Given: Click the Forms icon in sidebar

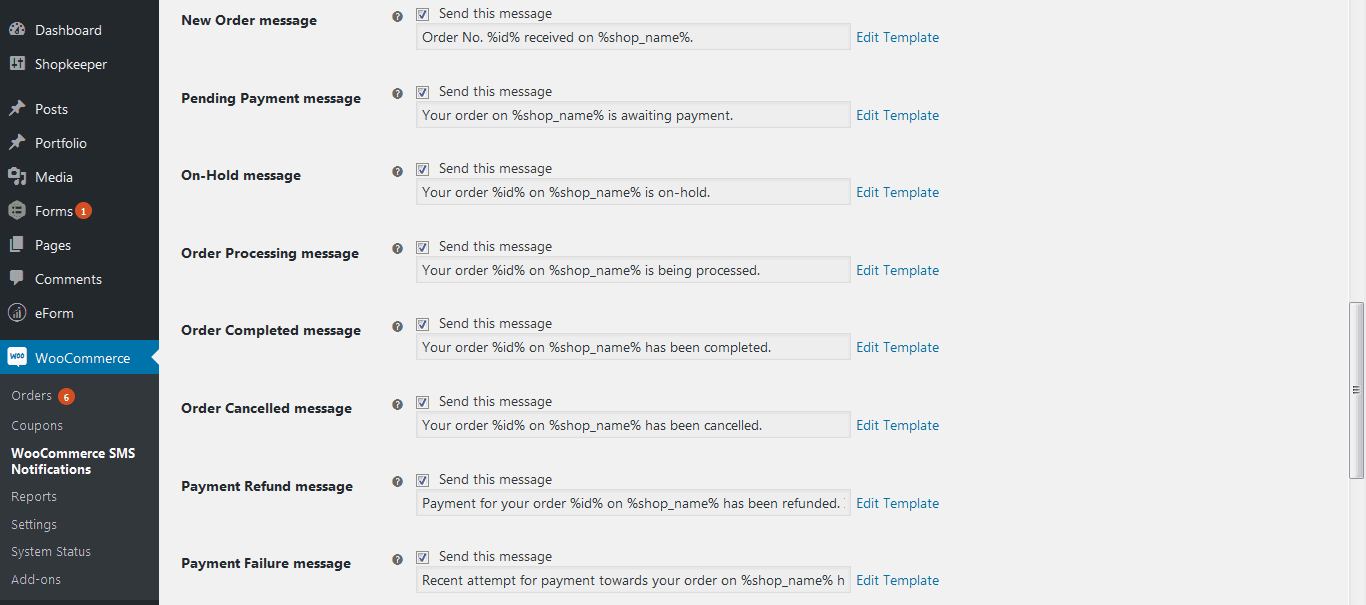Looking at the screenshot, I should tap(17, 211).
